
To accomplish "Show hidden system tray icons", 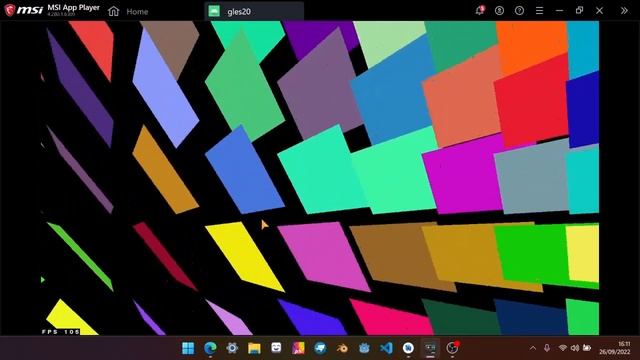I will coord(533,348).
